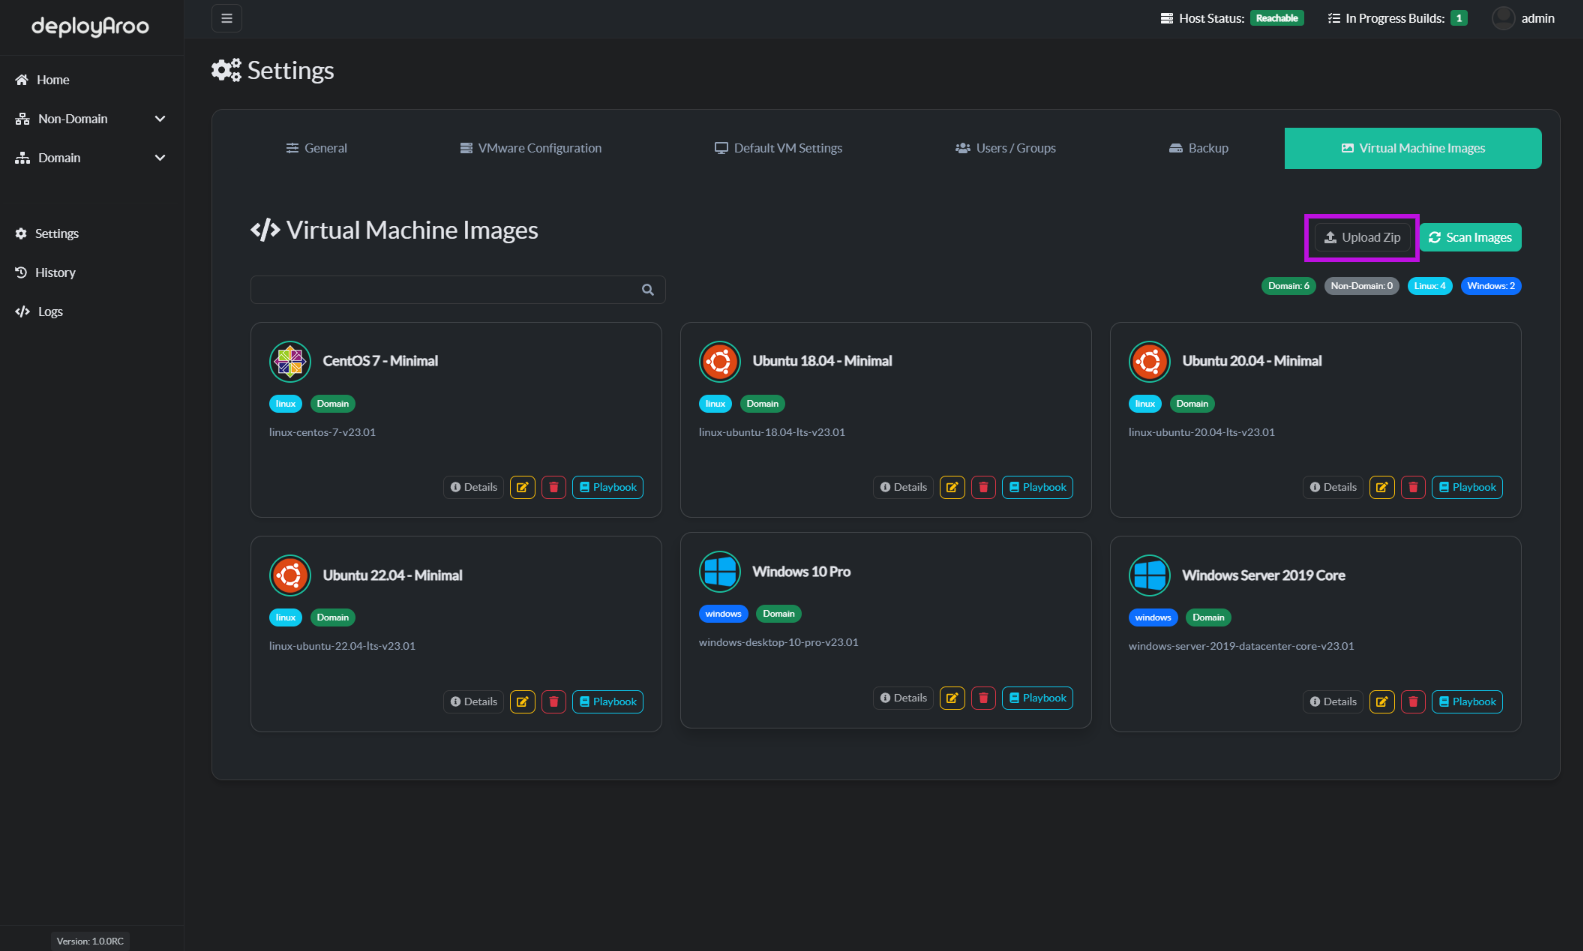Click the Version 1.0.0RC label

tap(90, 941)
